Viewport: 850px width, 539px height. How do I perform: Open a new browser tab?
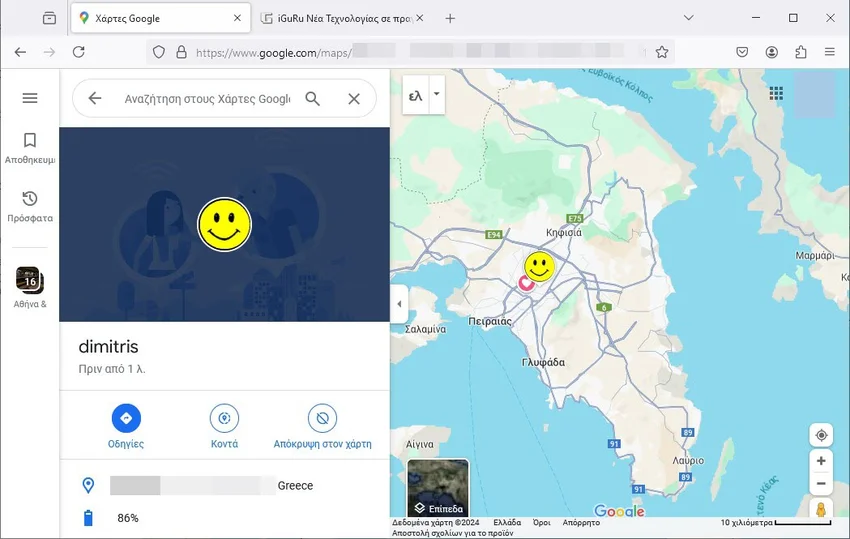450,18
